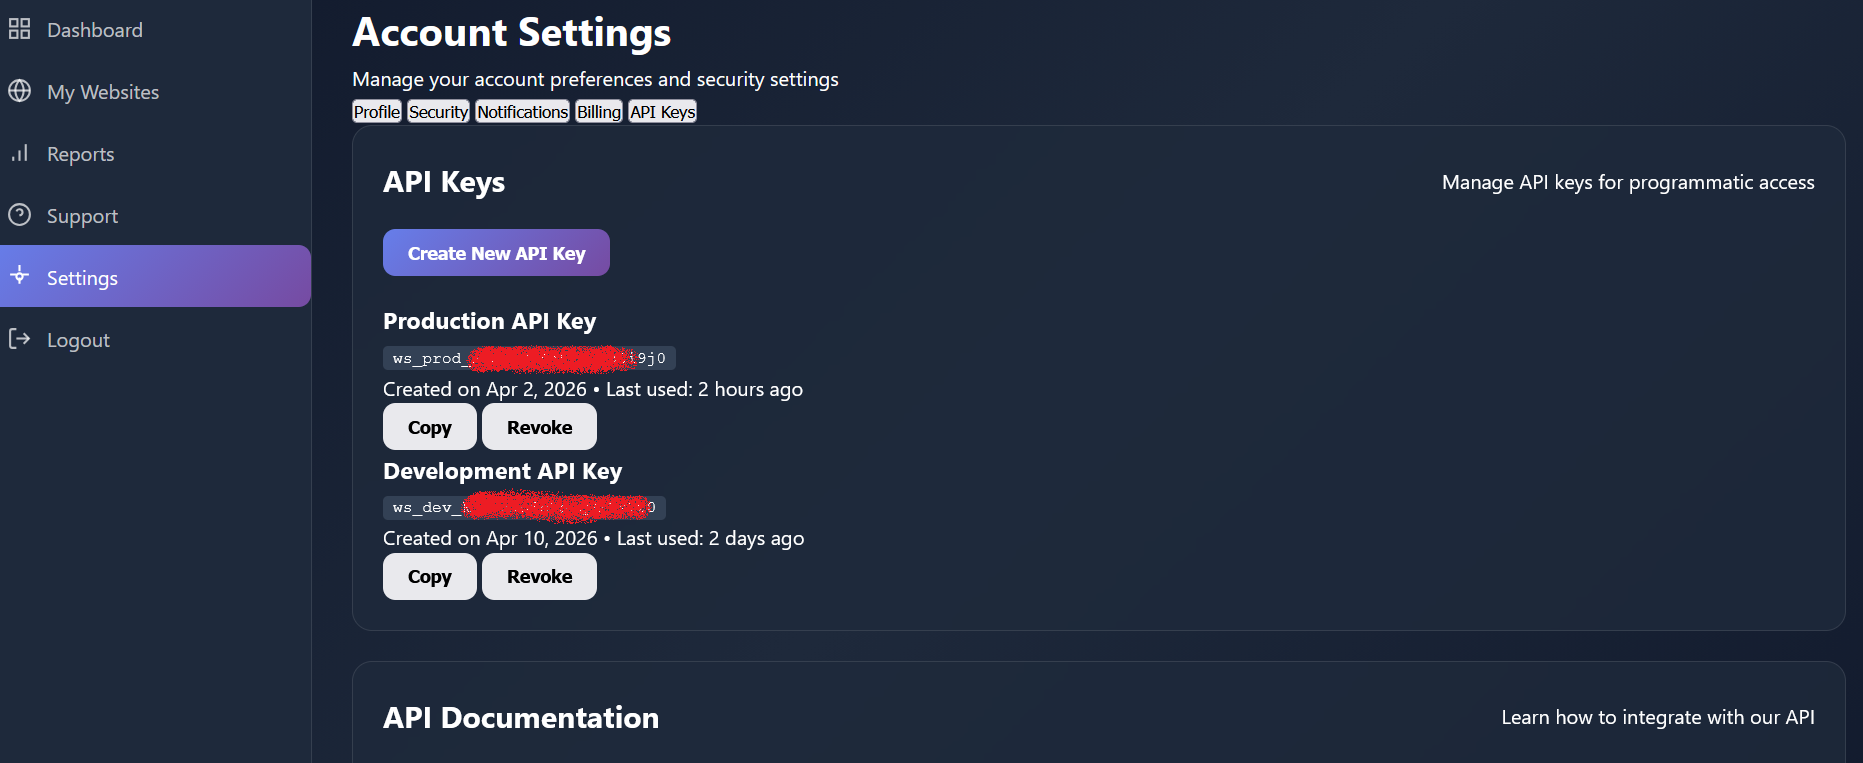The image size is (1863, 763).
Task: Revoke the Development API key
Action: coord(539,576)
